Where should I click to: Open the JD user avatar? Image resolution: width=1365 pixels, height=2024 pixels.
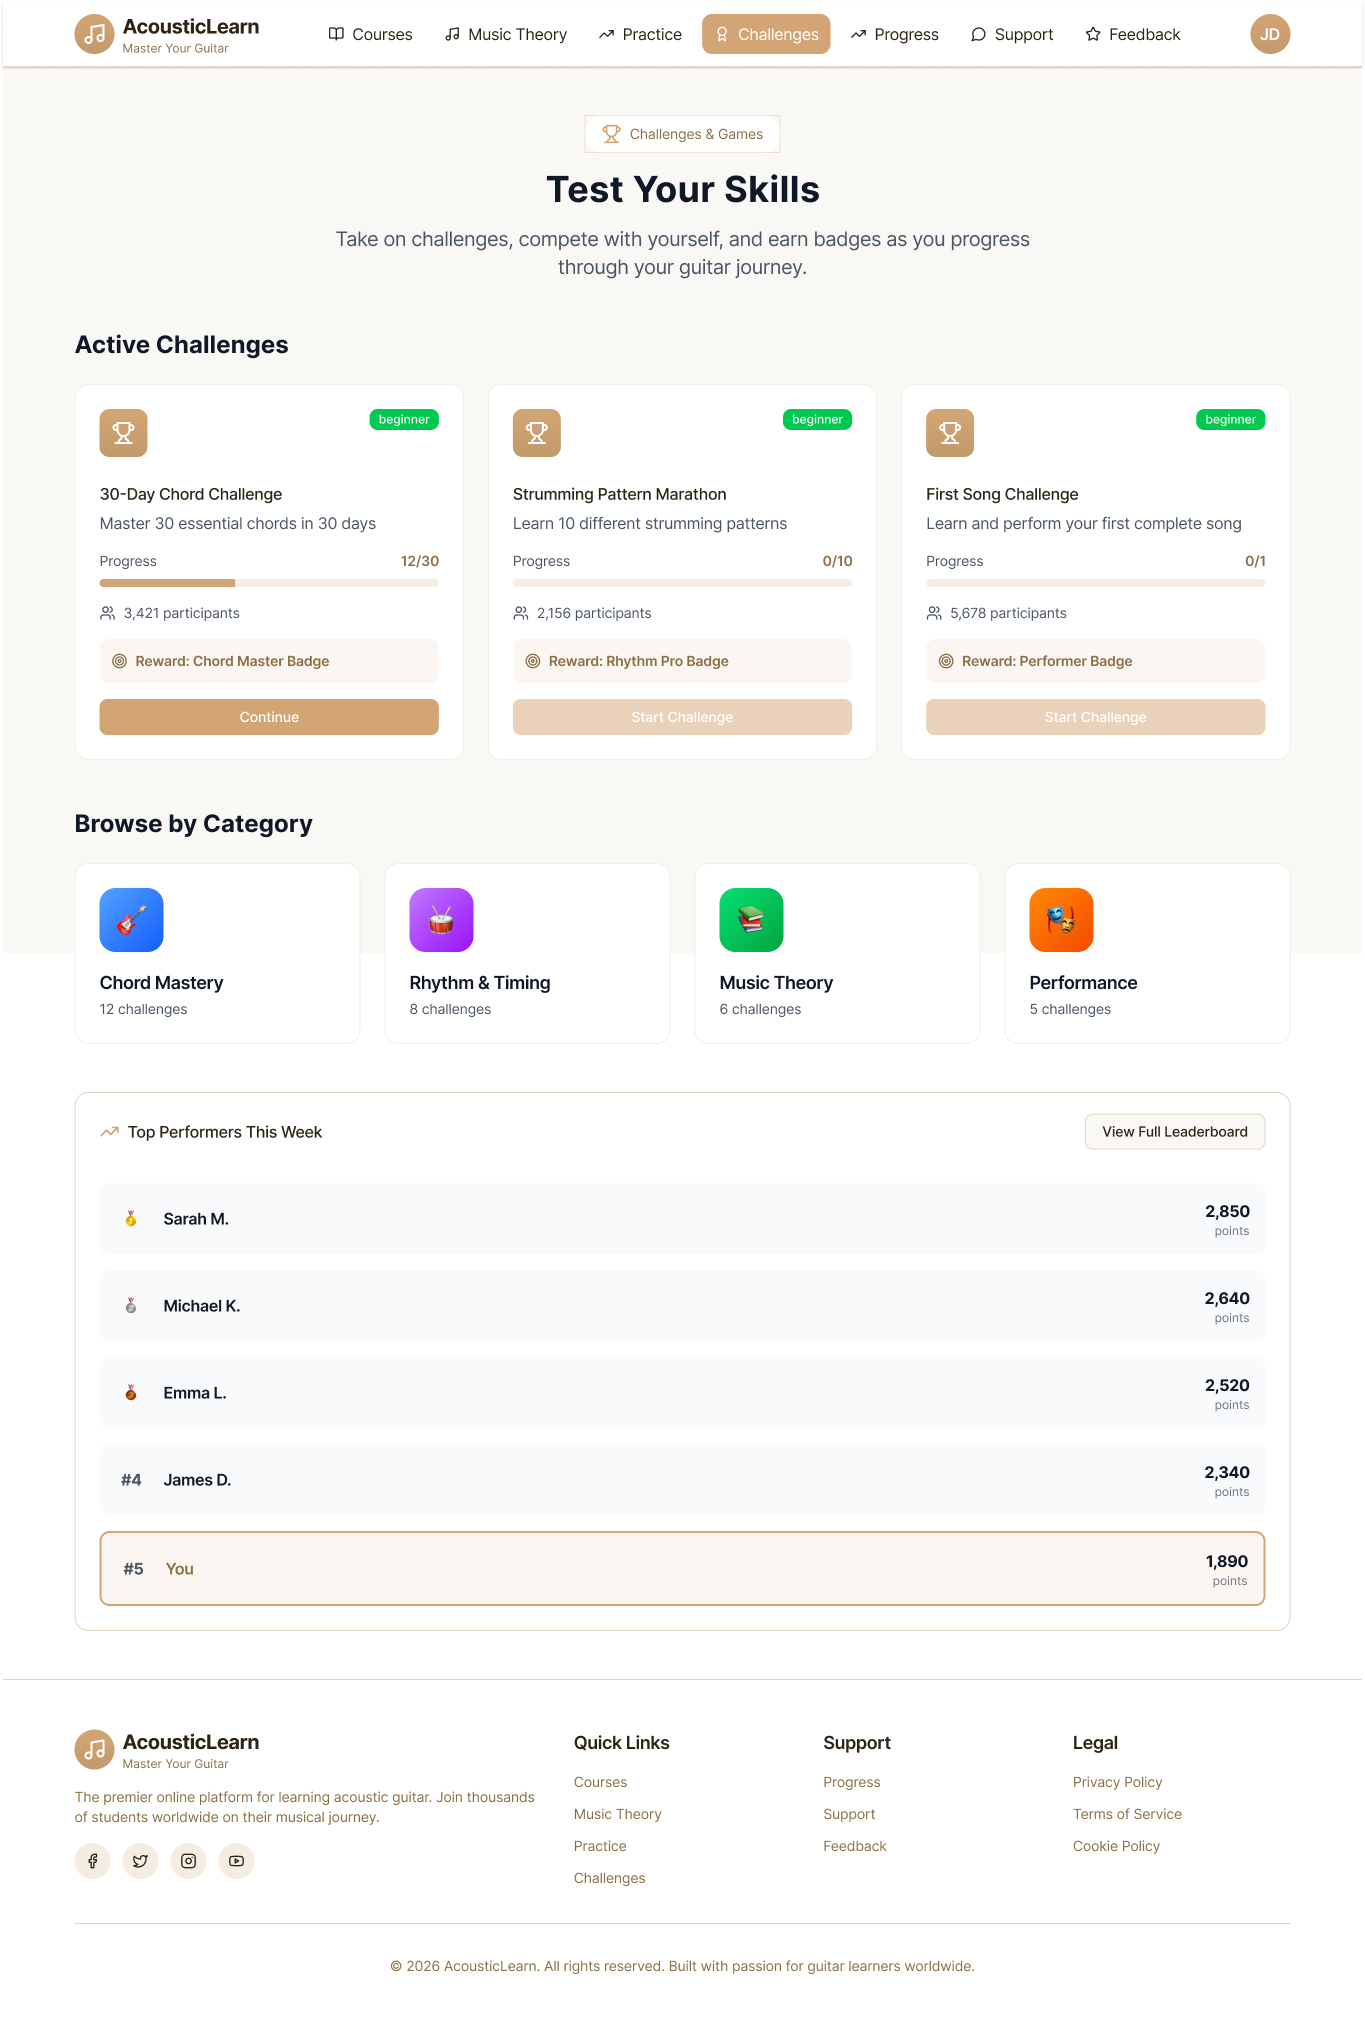point(1269,35)
